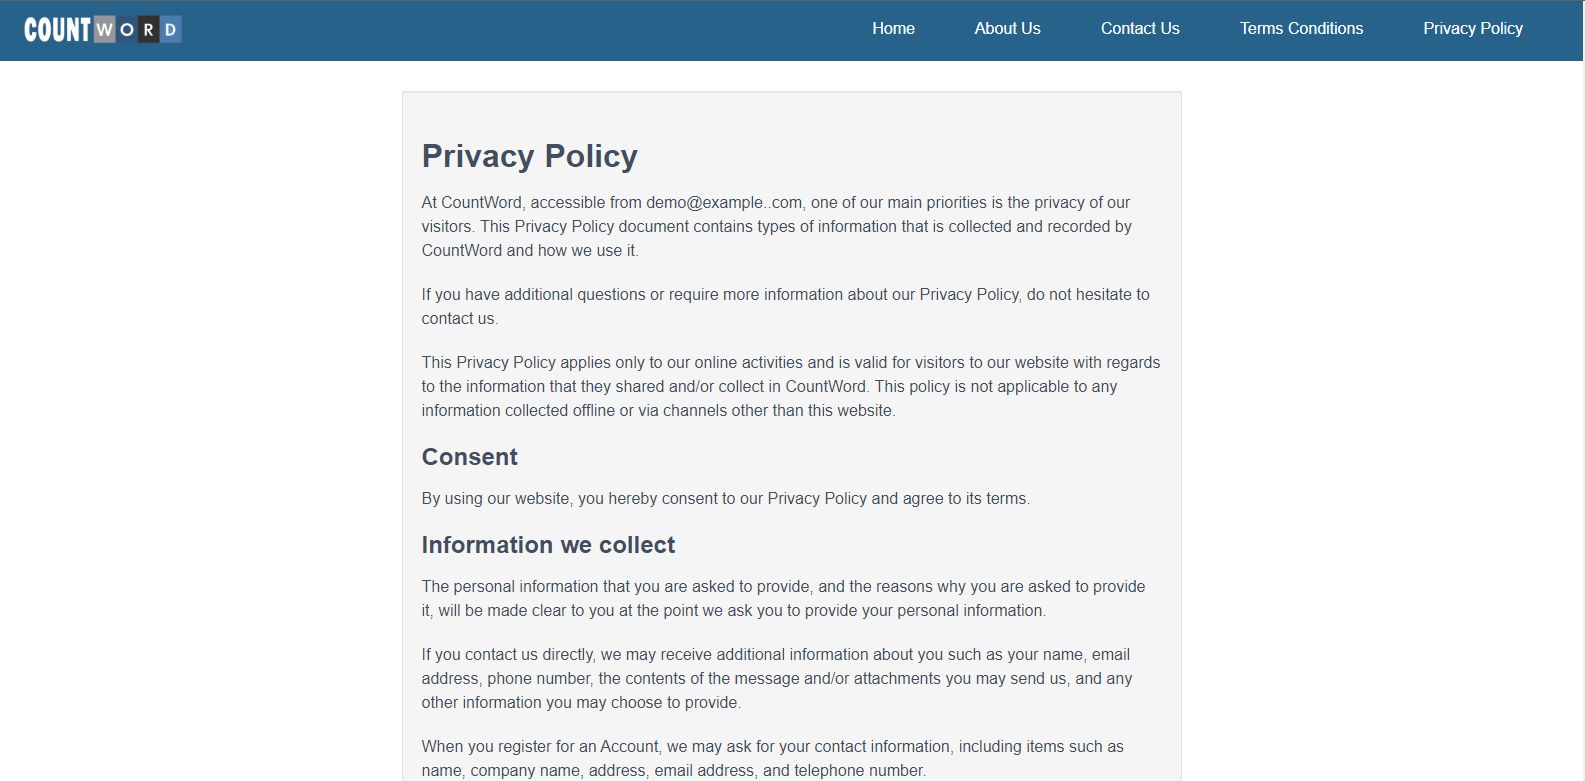Click the demo@example..com address text

tap(724, 202)
